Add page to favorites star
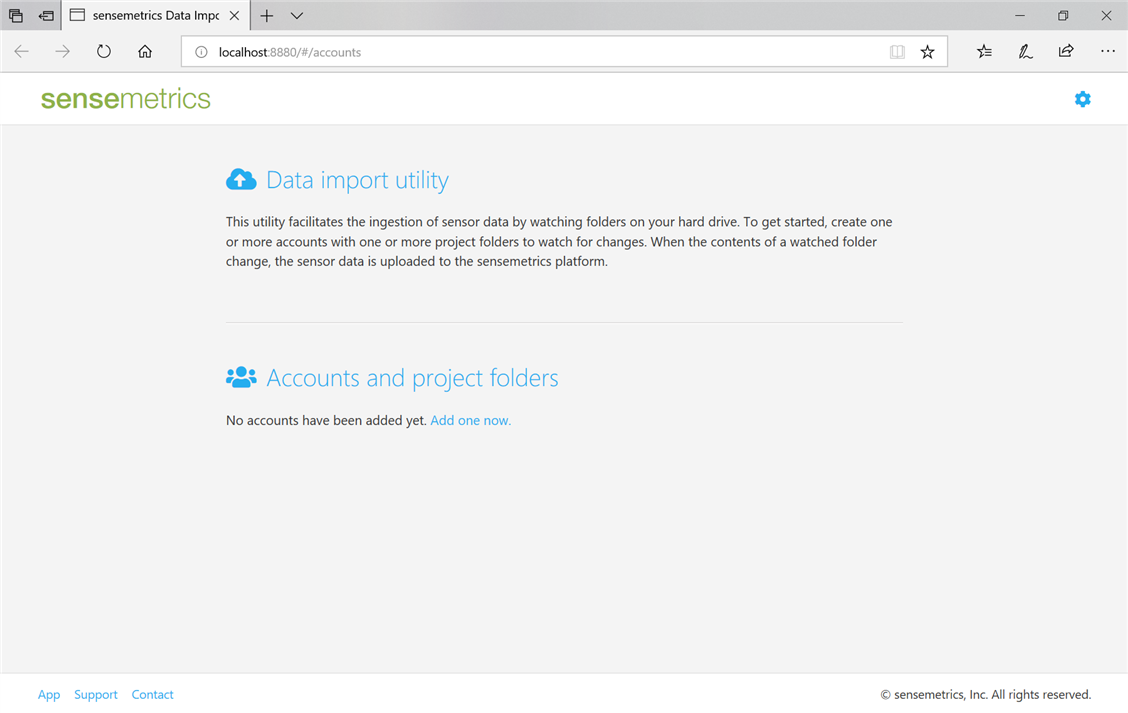Screen dimensions: 1128x713 [927, 52]
